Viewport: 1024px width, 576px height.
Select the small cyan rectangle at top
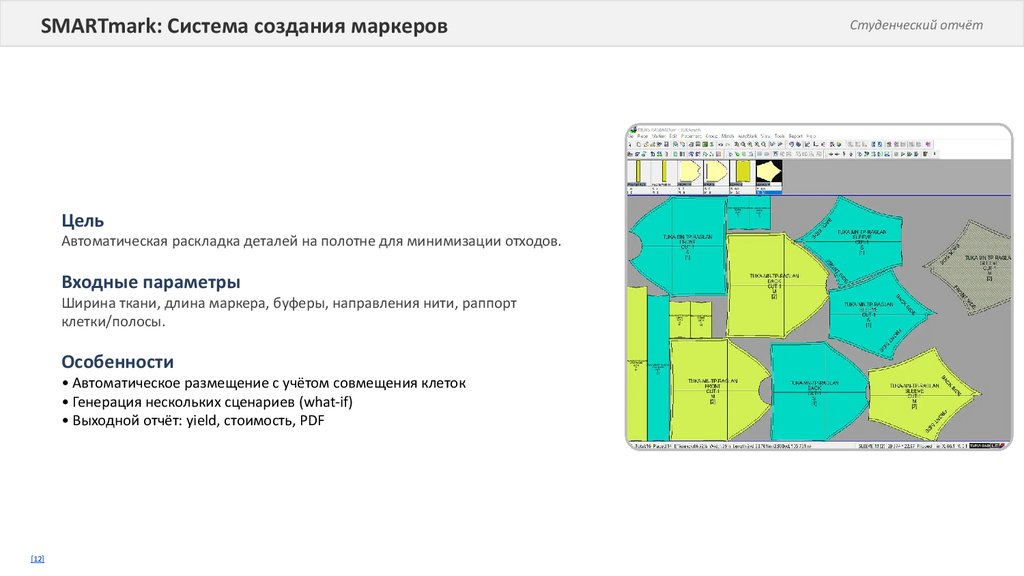tap(748, 214)
